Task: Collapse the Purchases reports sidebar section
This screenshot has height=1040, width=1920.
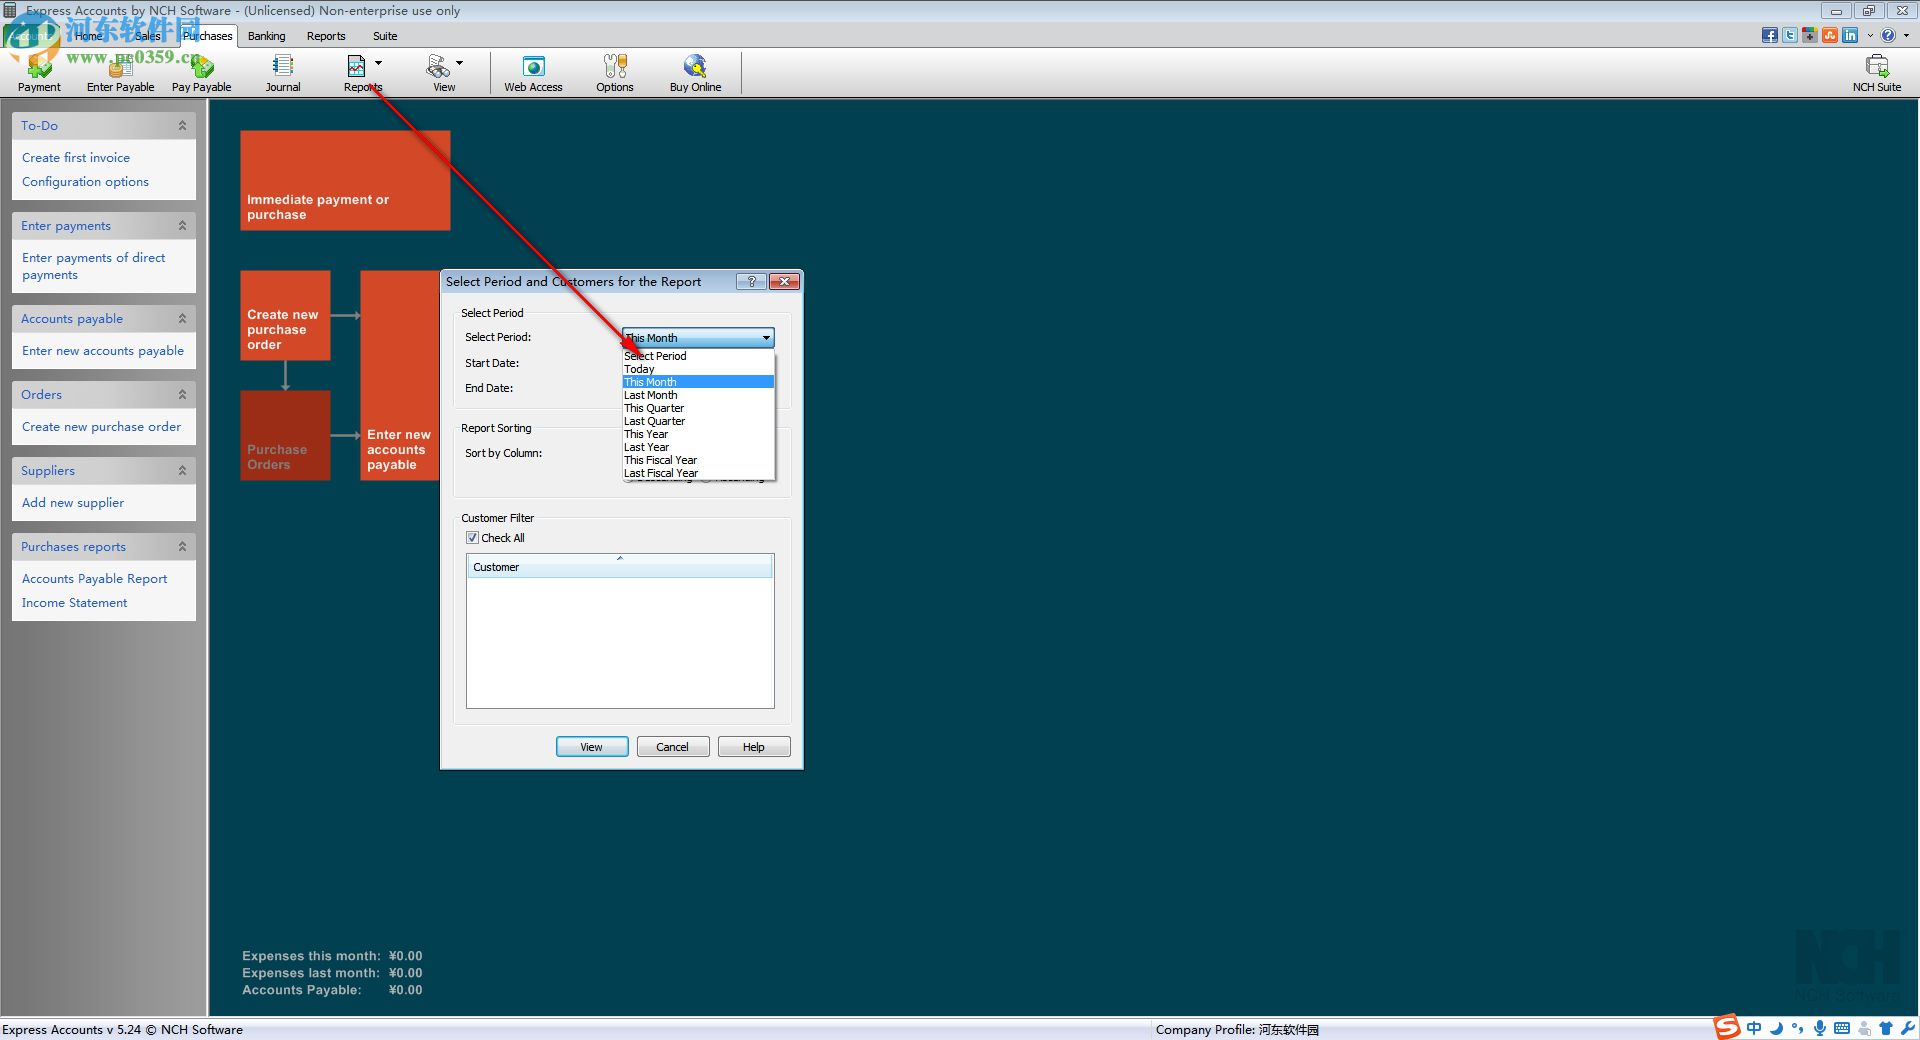Action: (x=182, y=547)
